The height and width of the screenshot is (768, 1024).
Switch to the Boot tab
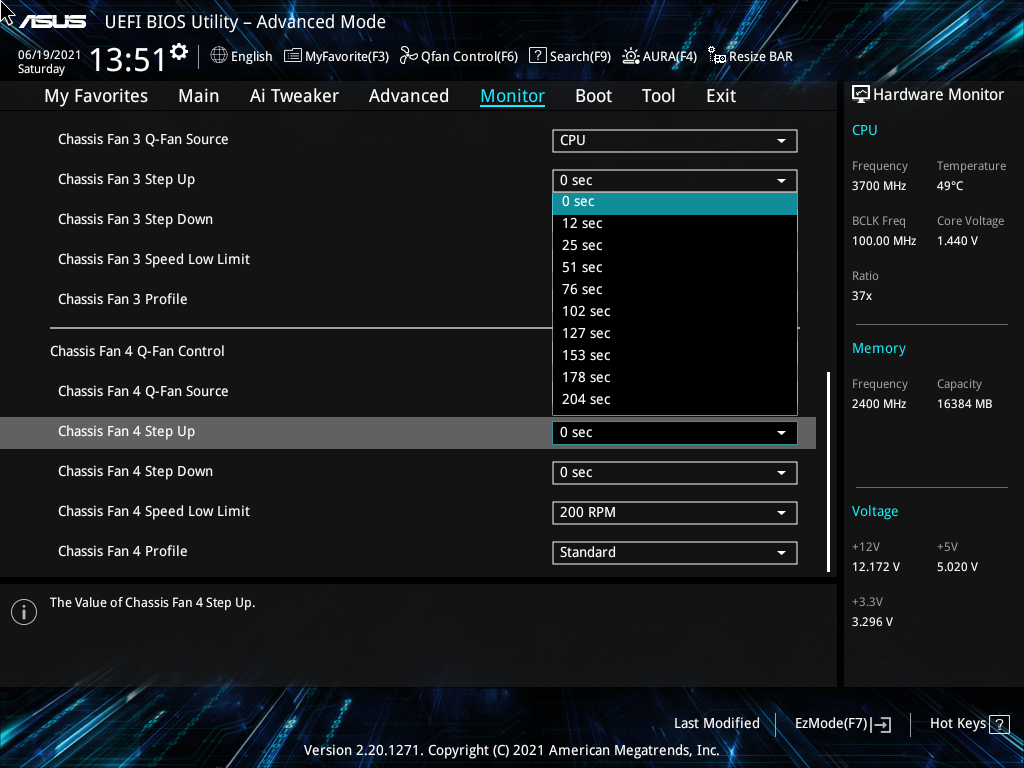pyautogui.click(x=593, y=95)
